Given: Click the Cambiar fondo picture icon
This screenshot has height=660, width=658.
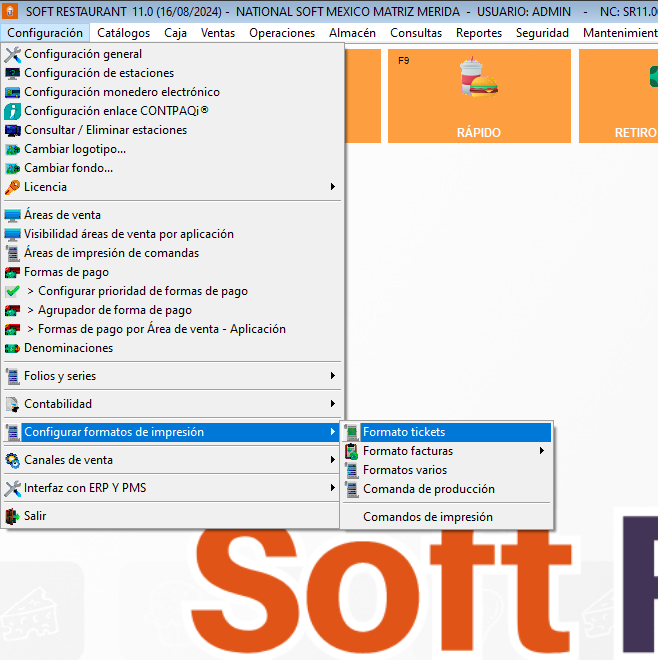Looking at the screenshot, I should pos(13,168).
